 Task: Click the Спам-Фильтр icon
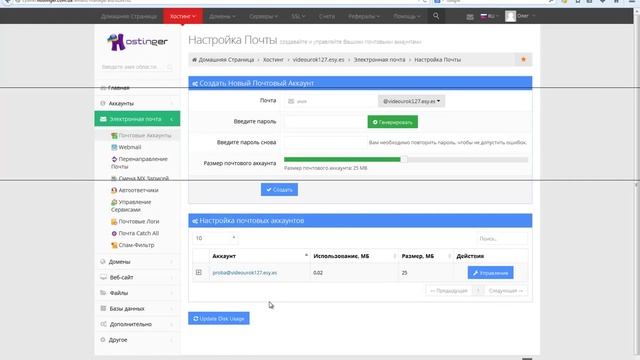click(114, 245)
